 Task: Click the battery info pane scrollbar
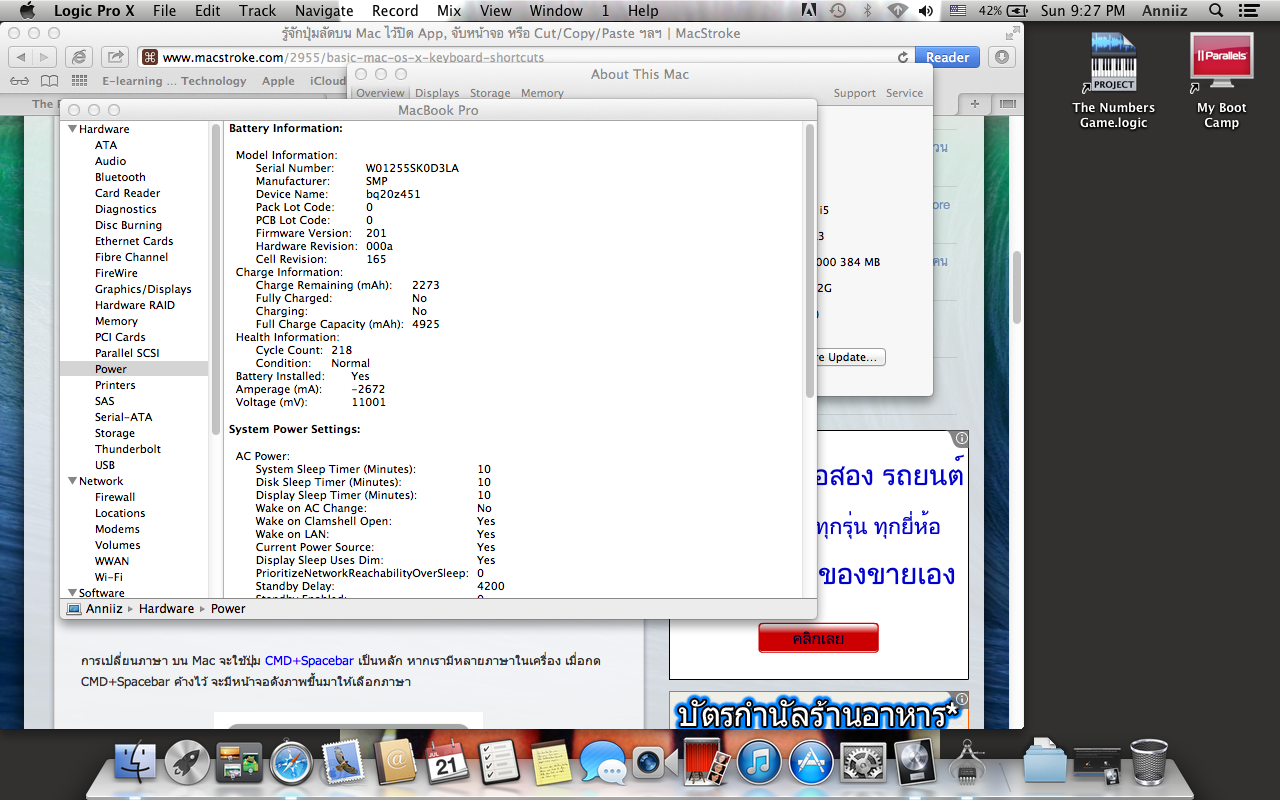click(x=810, y=260)
